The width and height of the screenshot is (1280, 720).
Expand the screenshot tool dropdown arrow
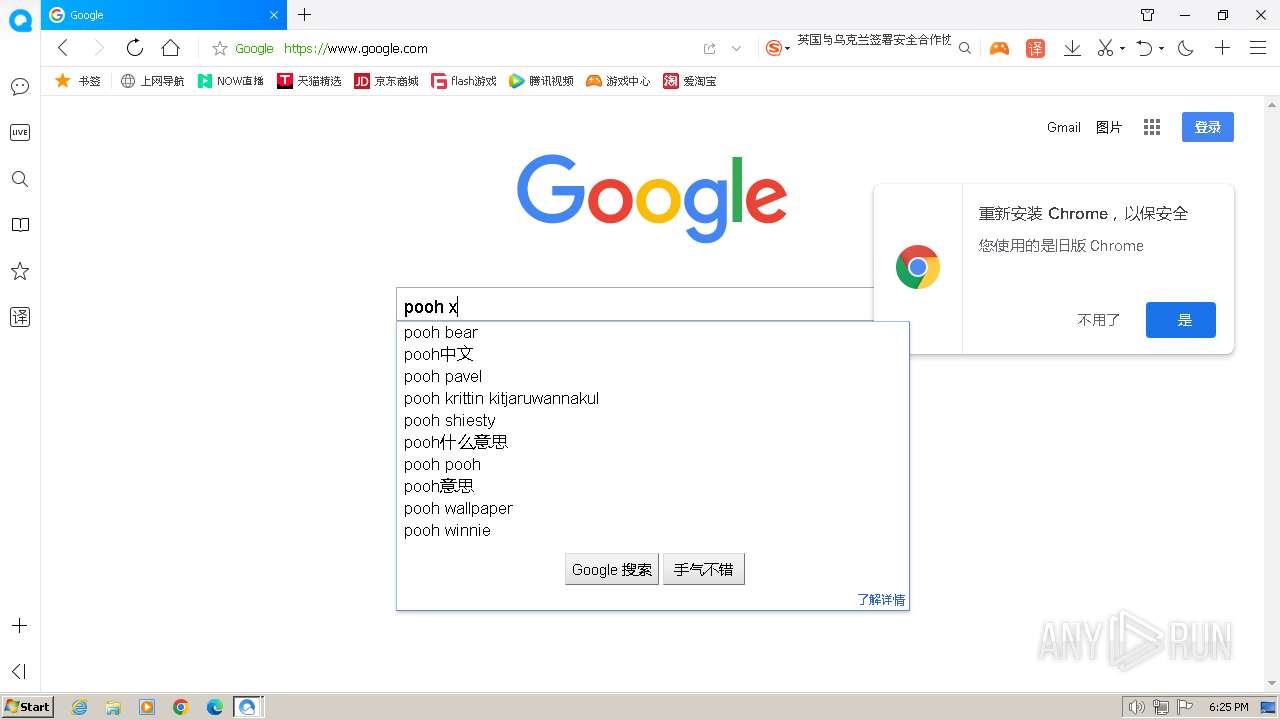pos(1122,48)
